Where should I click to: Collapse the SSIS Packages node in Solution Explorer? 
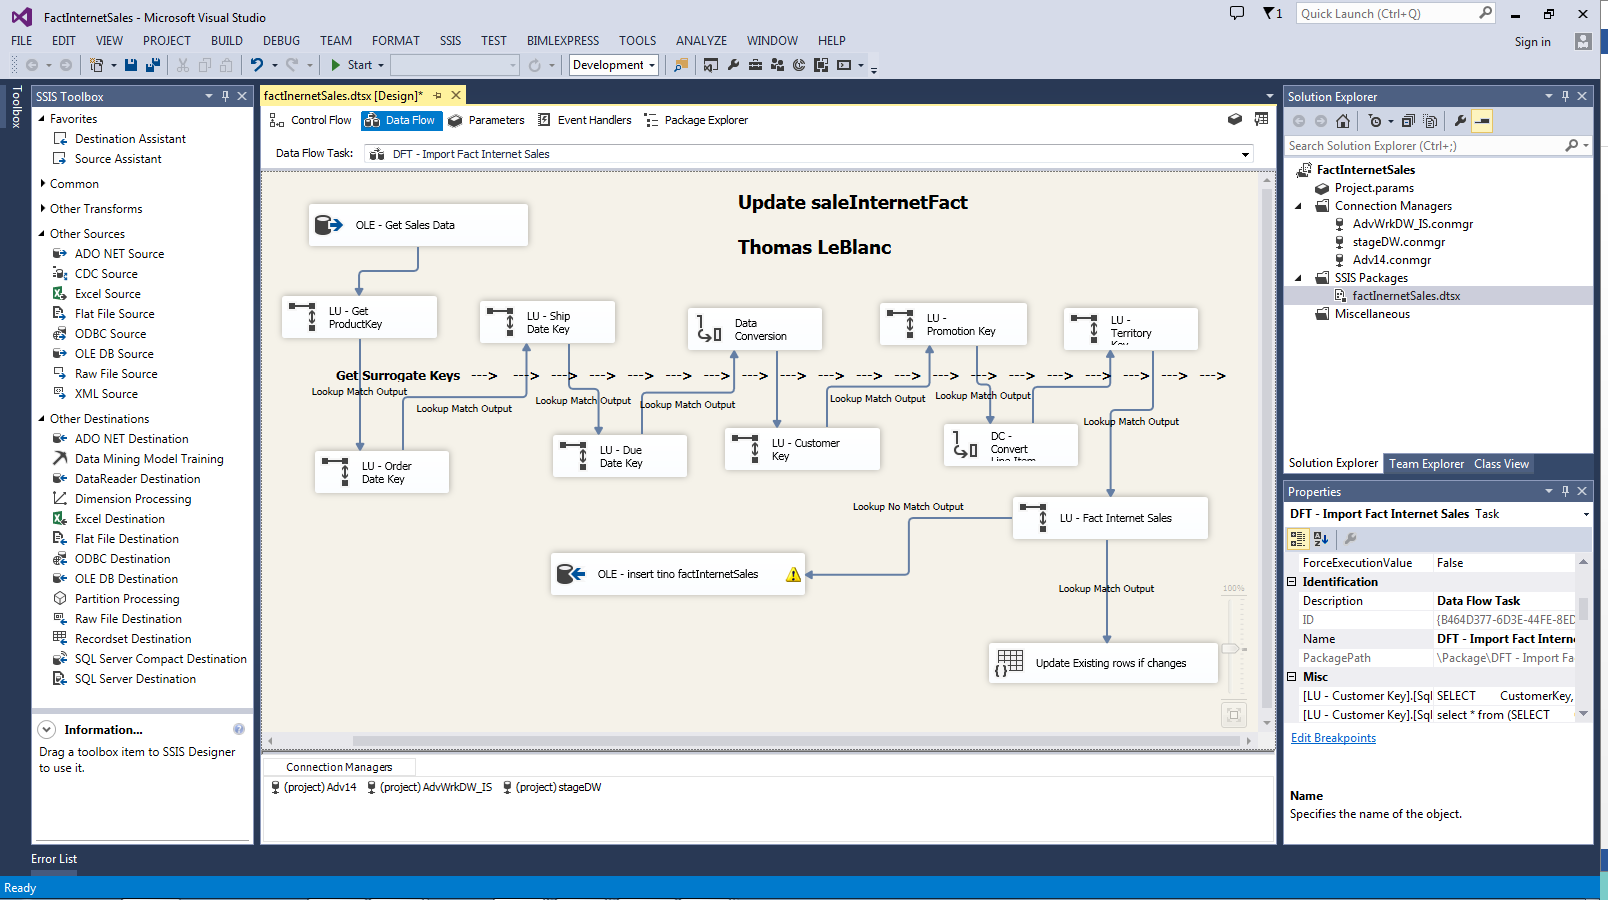pyautogui.click(x=1299, y=278)
